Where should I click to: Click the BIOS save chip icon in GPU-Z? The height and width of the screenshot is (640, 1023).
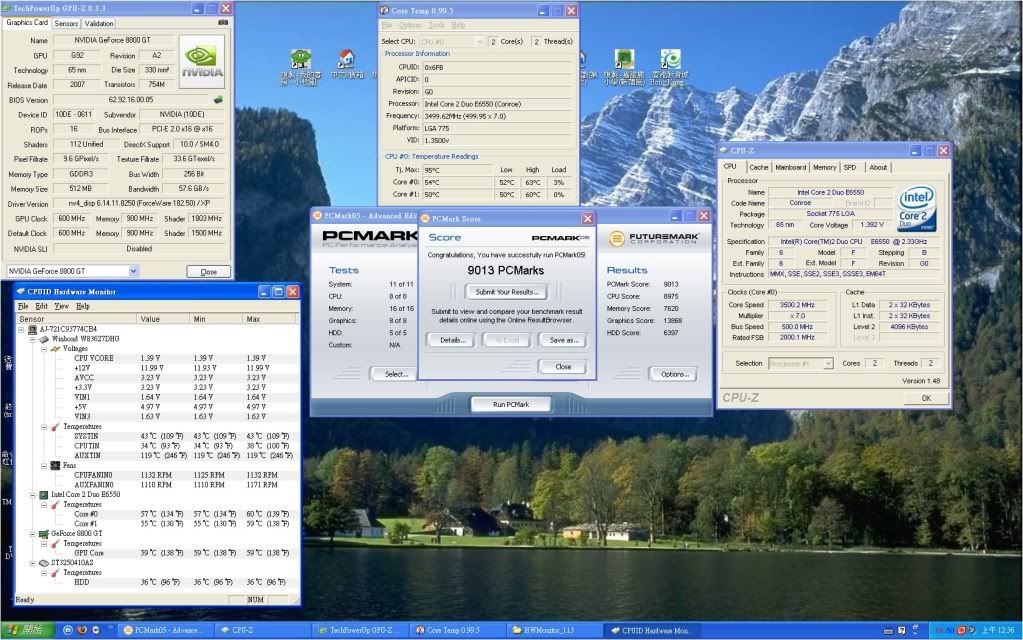[x=218, y=100]
